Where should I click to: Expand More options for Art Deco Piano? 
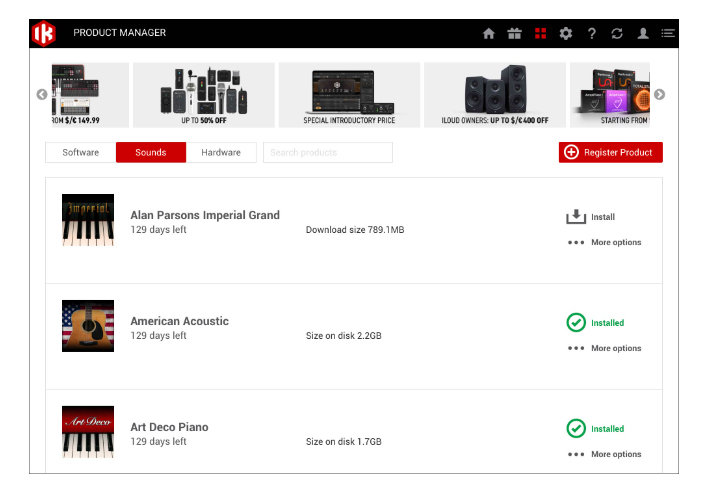pos(605,455)
